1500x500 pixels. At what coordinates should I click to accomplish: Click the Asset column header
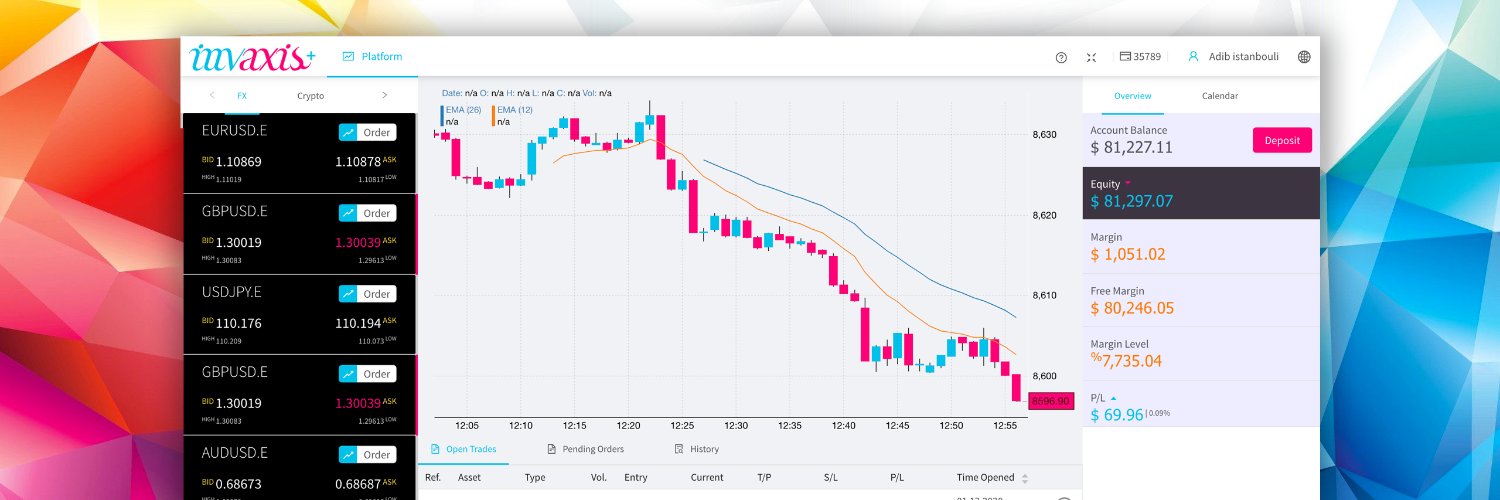[470, 478]
